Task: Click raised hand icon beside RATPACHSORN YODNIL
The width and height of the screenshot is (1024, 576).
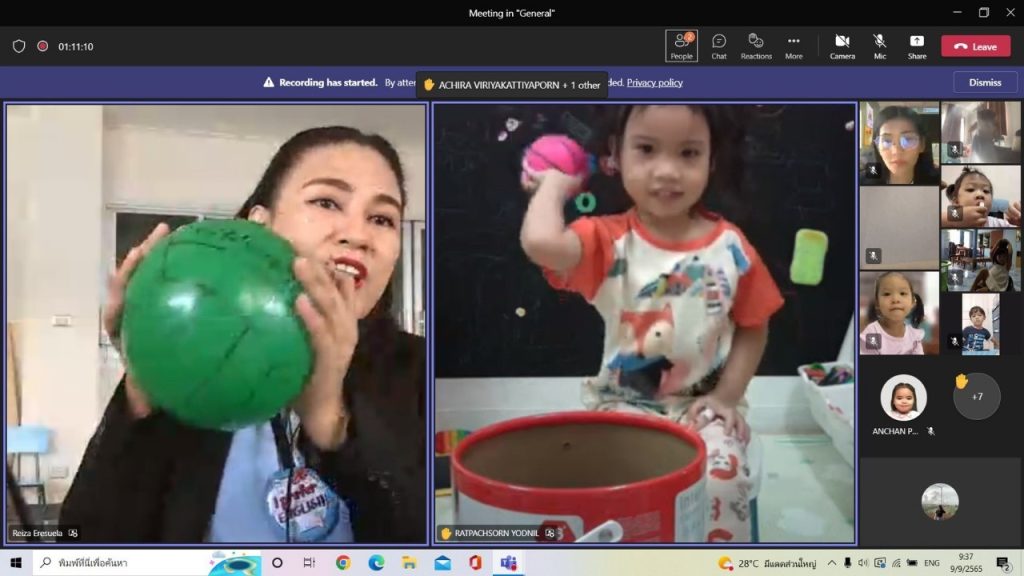Action: (x=446, y=533)
